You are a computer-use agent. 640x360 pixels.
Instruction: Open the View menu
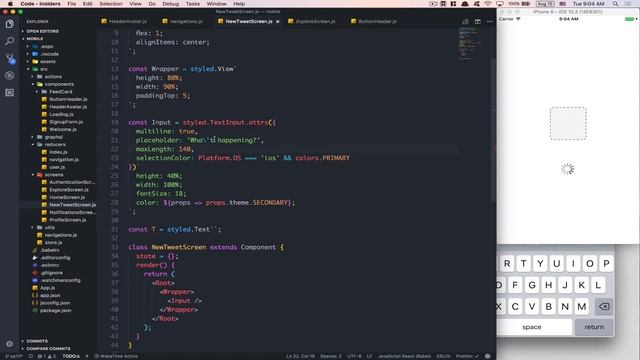point(135,4)
